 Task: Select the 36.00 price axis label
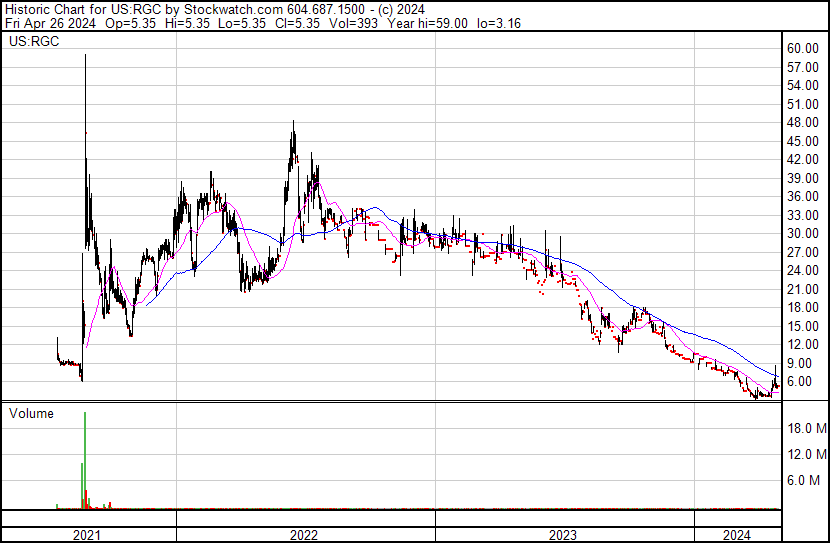803,196
